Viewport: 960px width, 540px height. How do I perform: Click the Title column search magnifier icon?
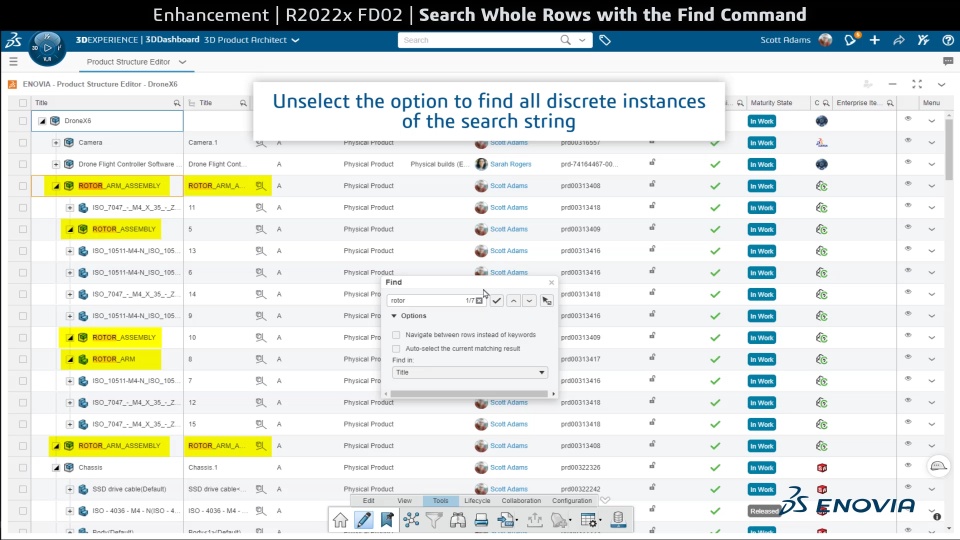coord(177,103)
